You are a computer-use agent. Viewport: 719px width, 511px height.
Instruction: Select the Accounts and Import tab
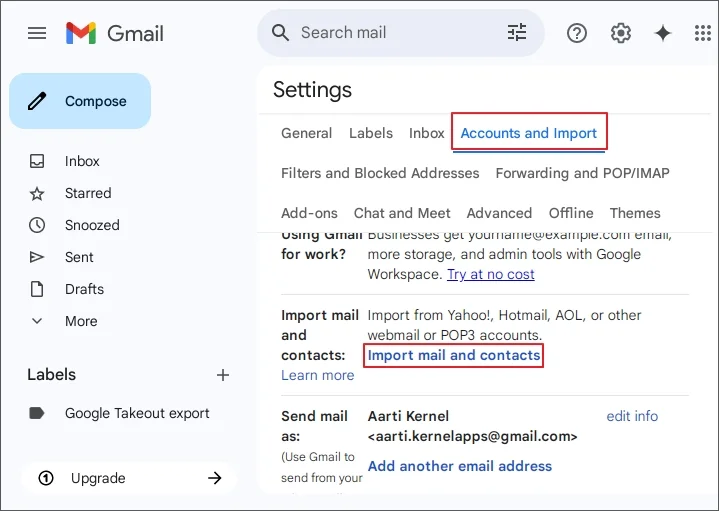point(529,133)
